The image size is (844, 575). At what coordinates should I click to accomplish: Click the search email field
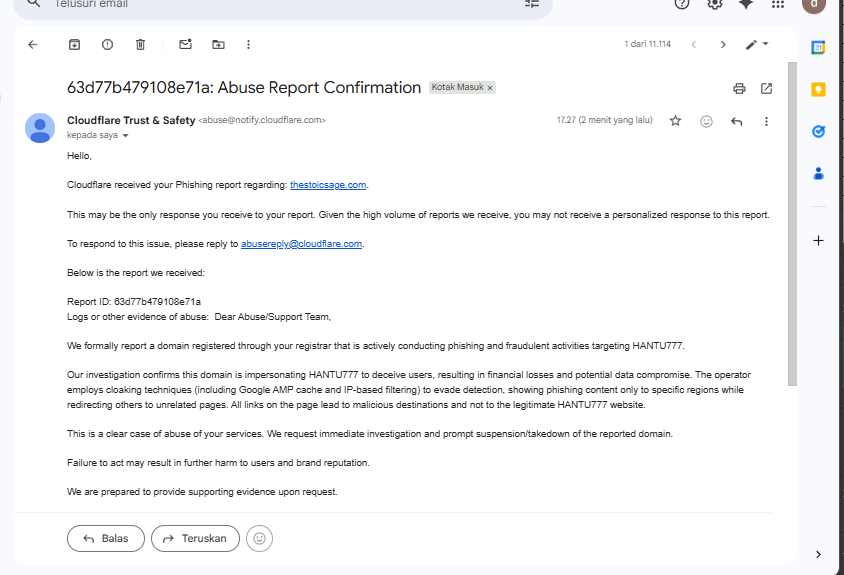285,4
